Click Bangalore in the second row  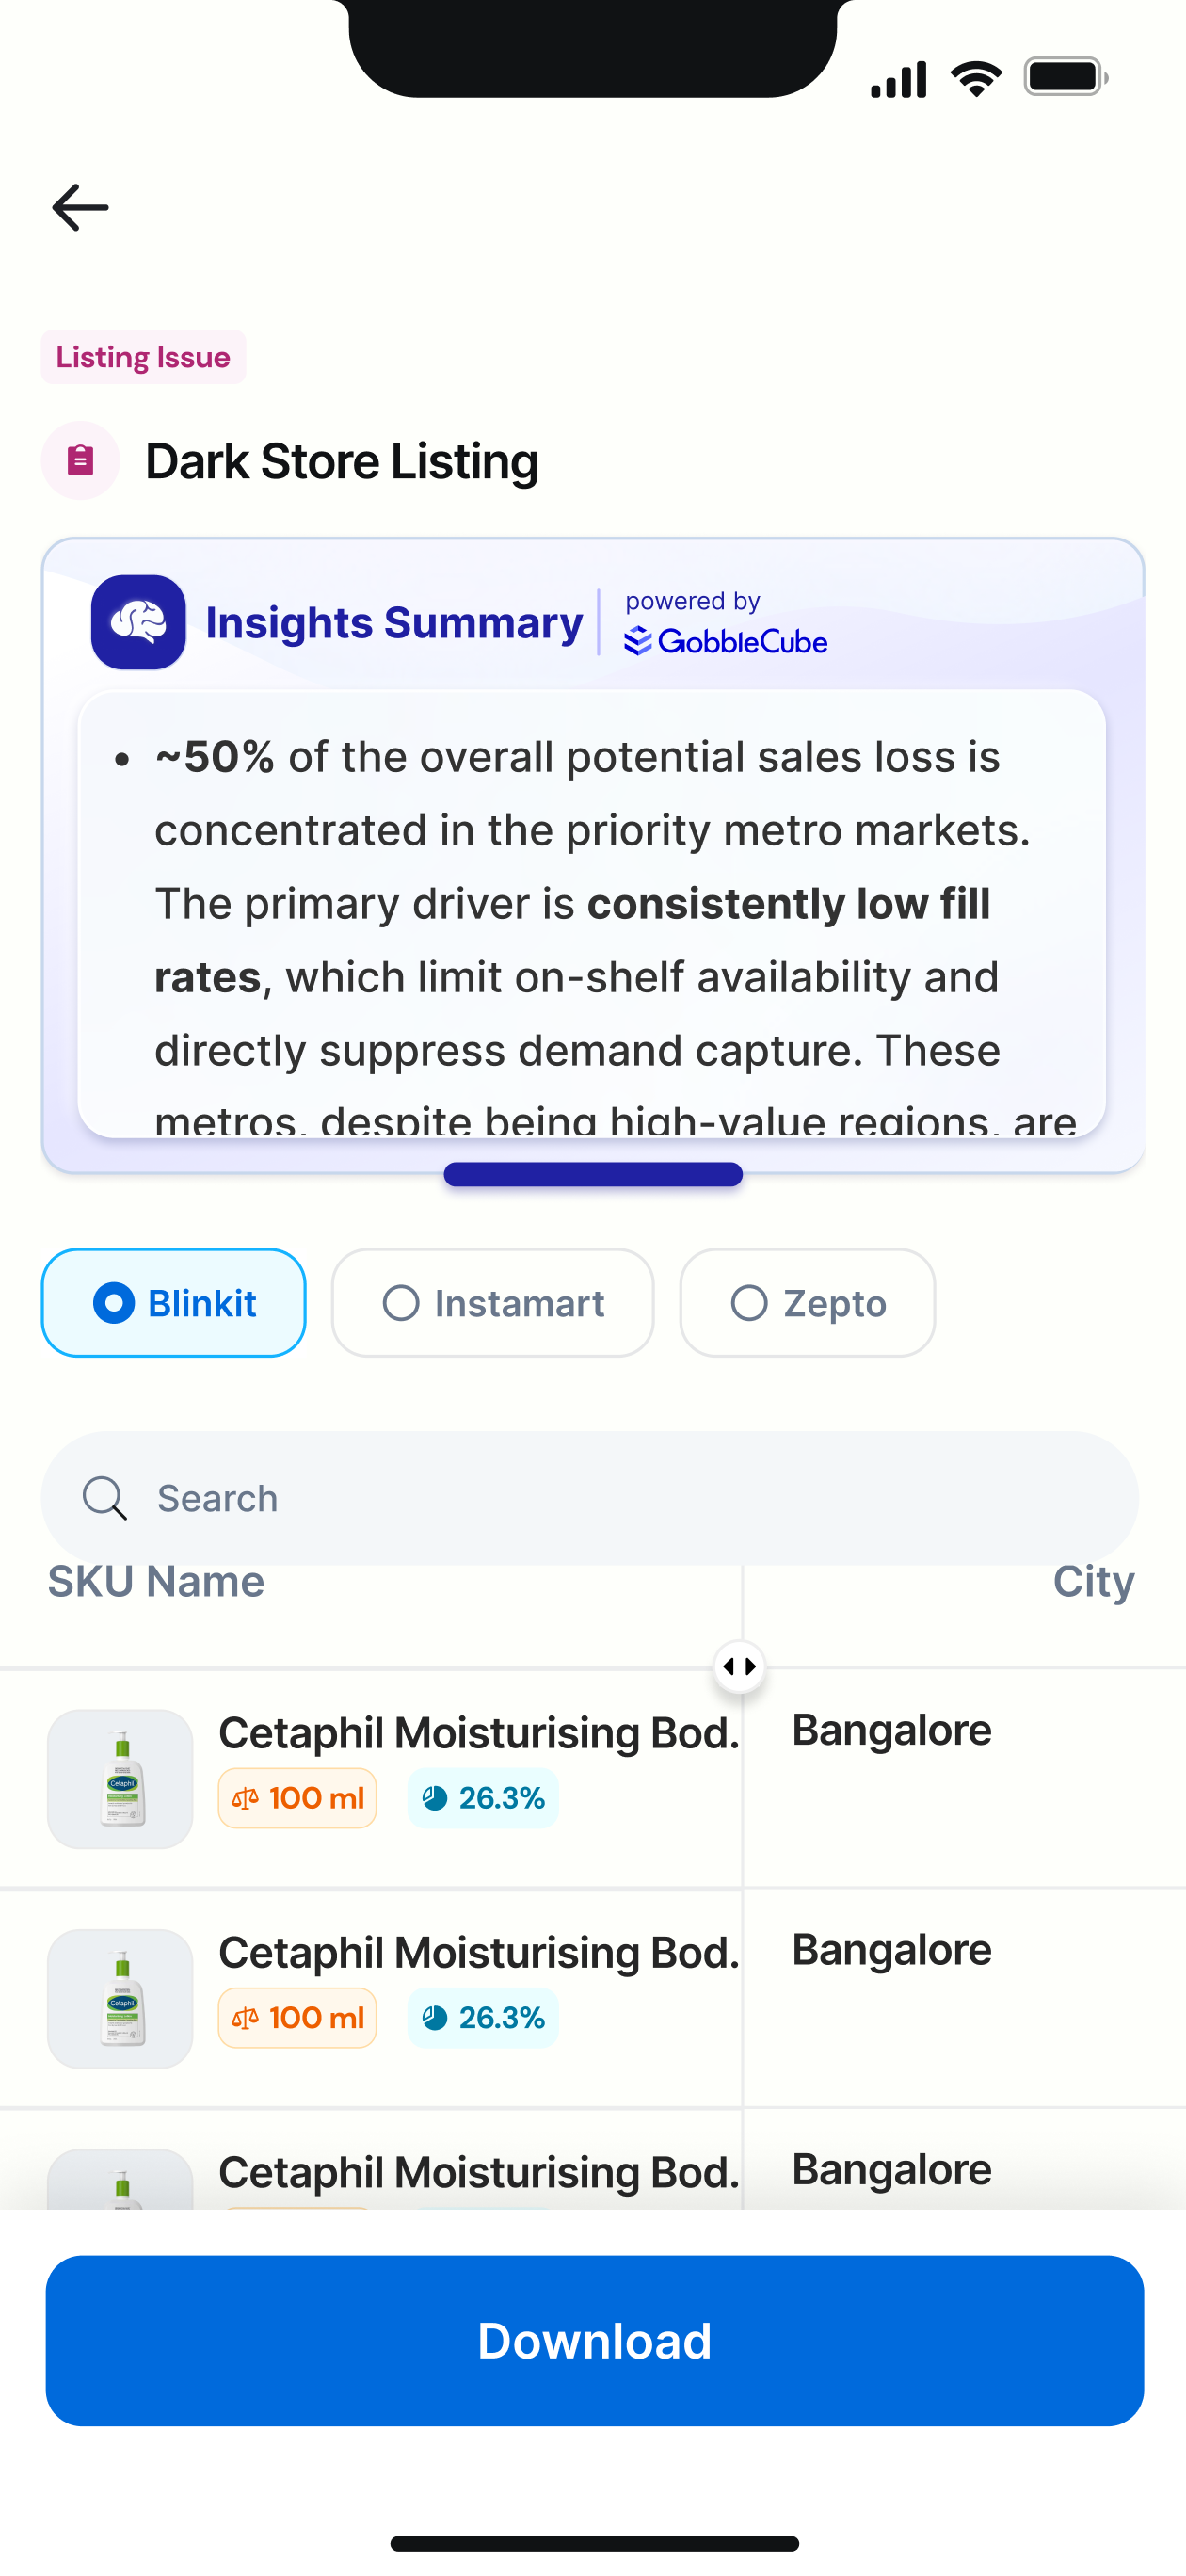(891, 1949)
